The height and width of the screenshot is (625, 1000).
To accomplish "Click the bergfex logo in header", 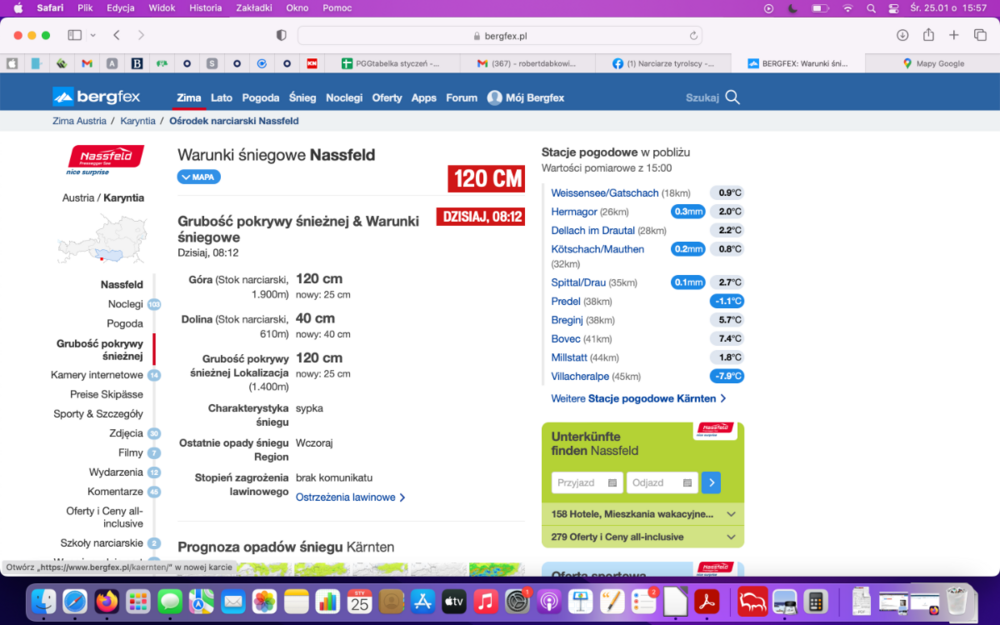I will [x=96, y=97].
